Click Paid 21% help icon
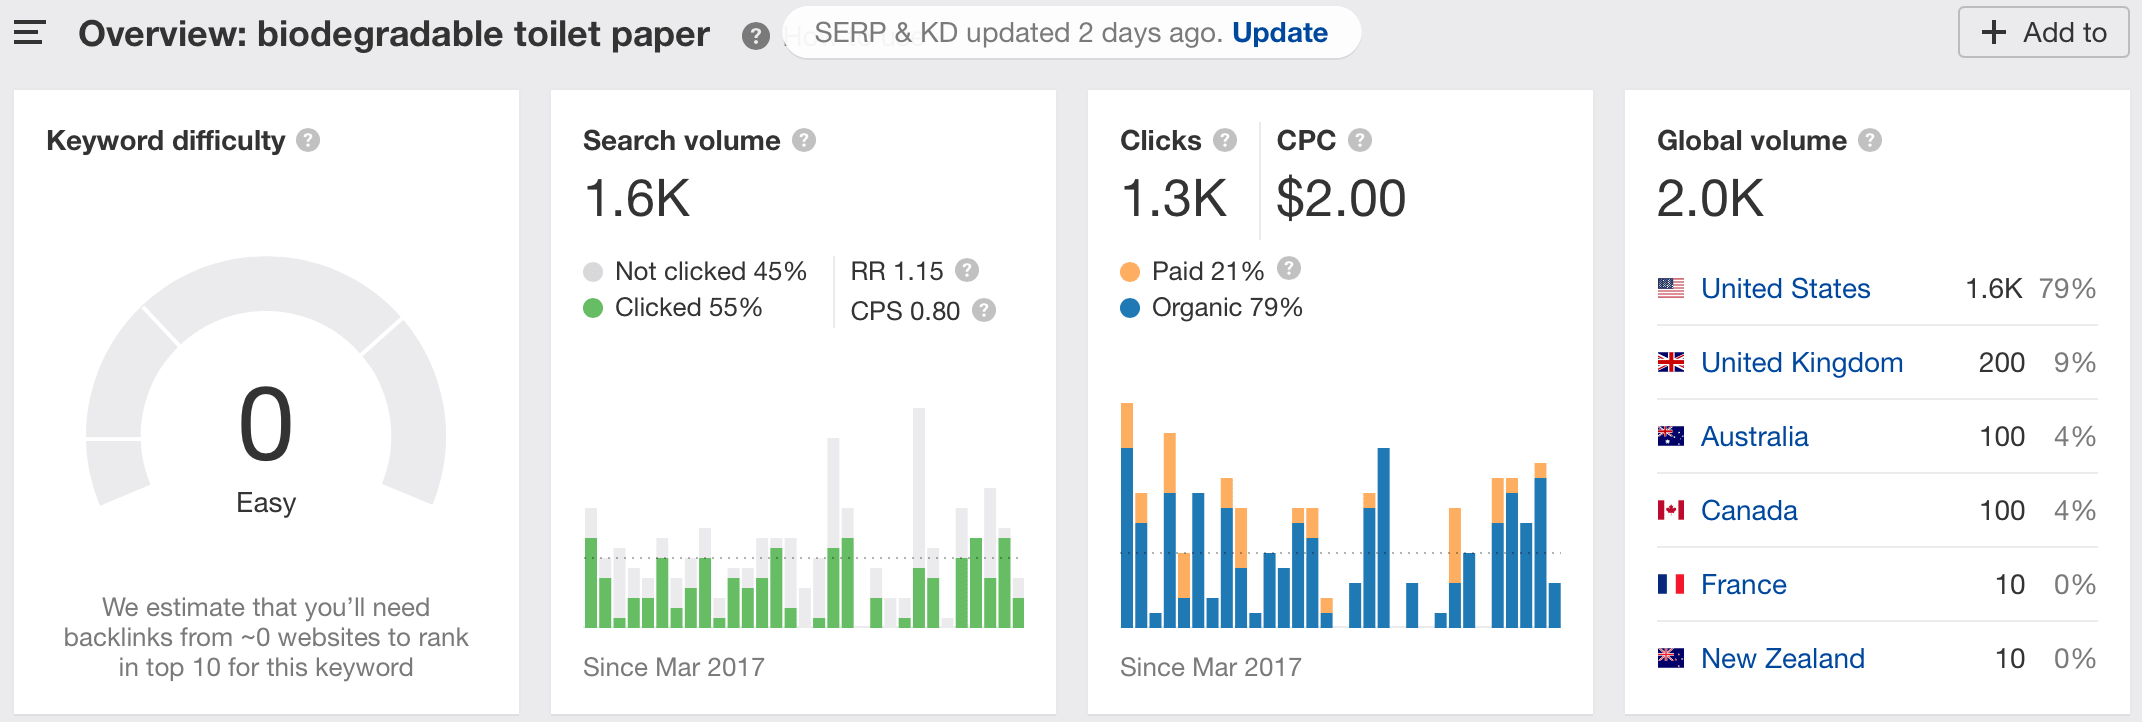The image size is (2142, 722). [1289, 268]
